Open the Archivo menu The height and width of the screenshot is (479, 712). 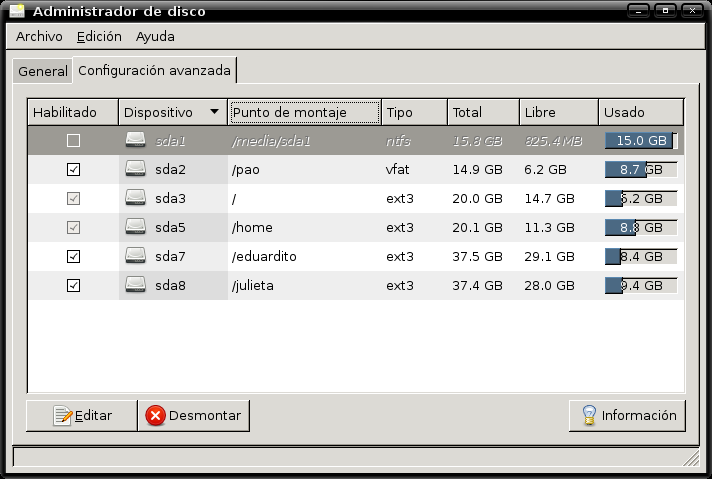point(39,37)
